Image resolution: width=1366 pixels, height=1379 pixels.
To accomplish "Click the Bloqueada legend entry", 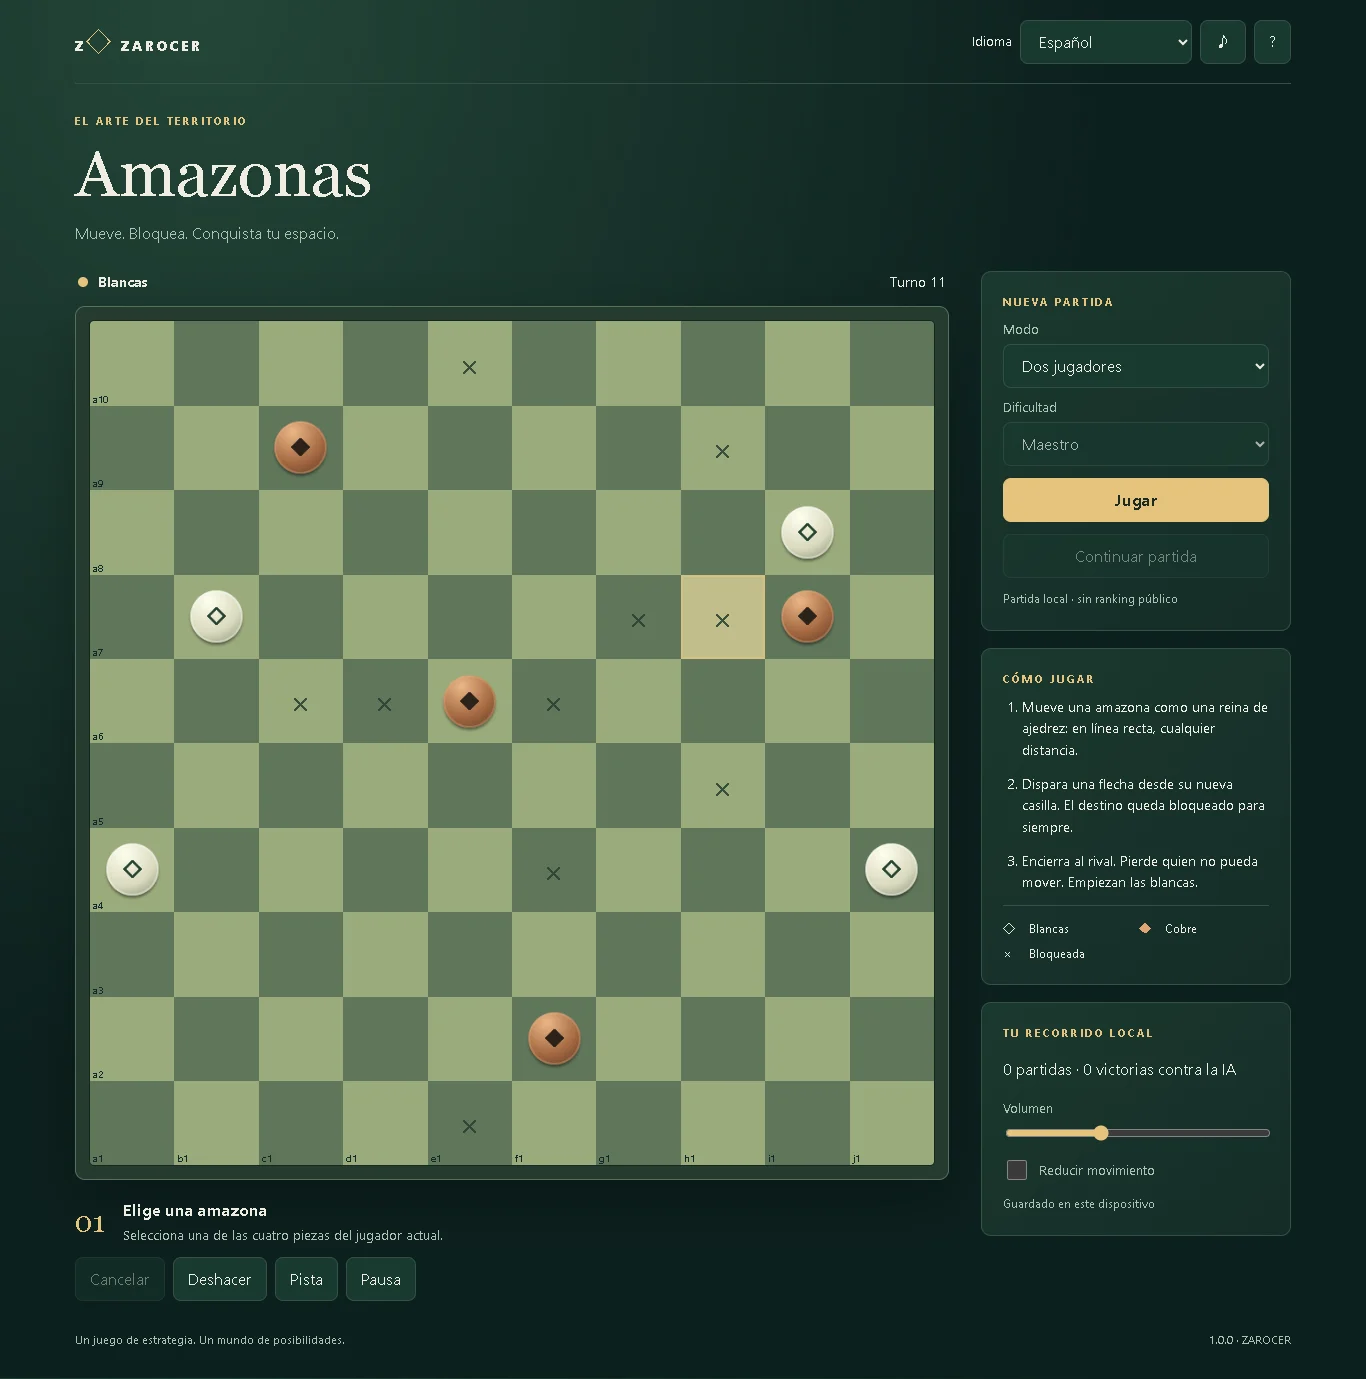I will (1044, 954).
